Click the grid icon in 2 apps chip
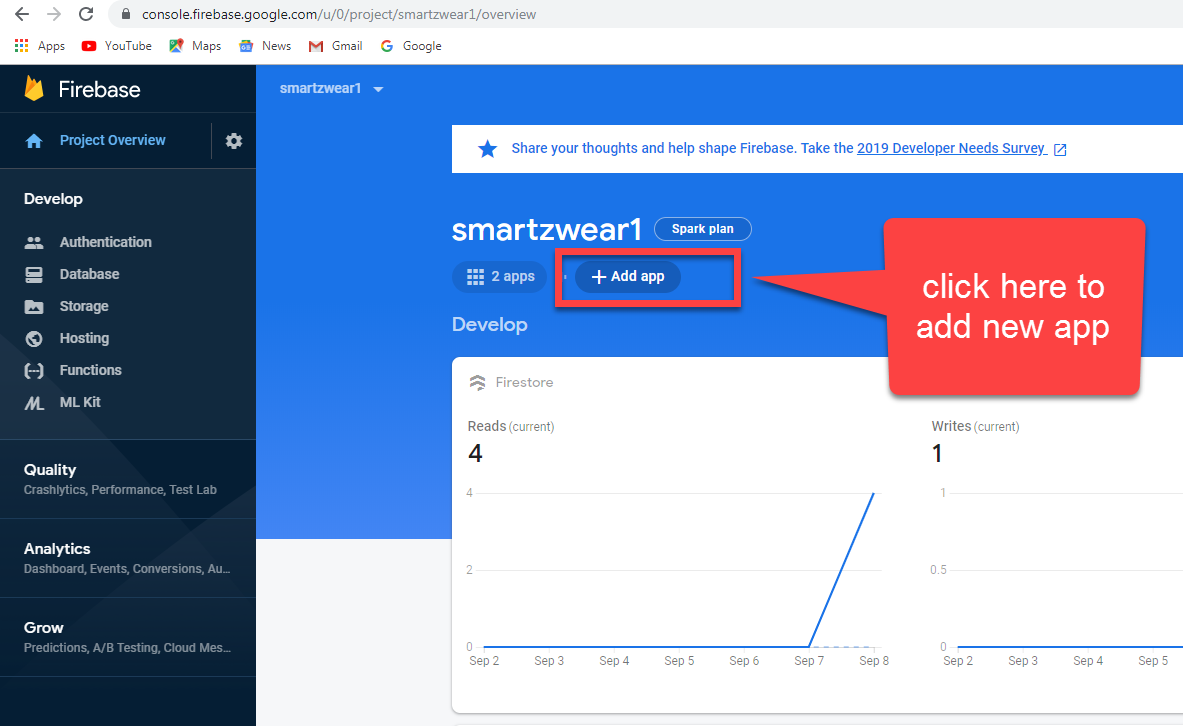The height and width of the screenshot is (726, 1183). [475, 277]
